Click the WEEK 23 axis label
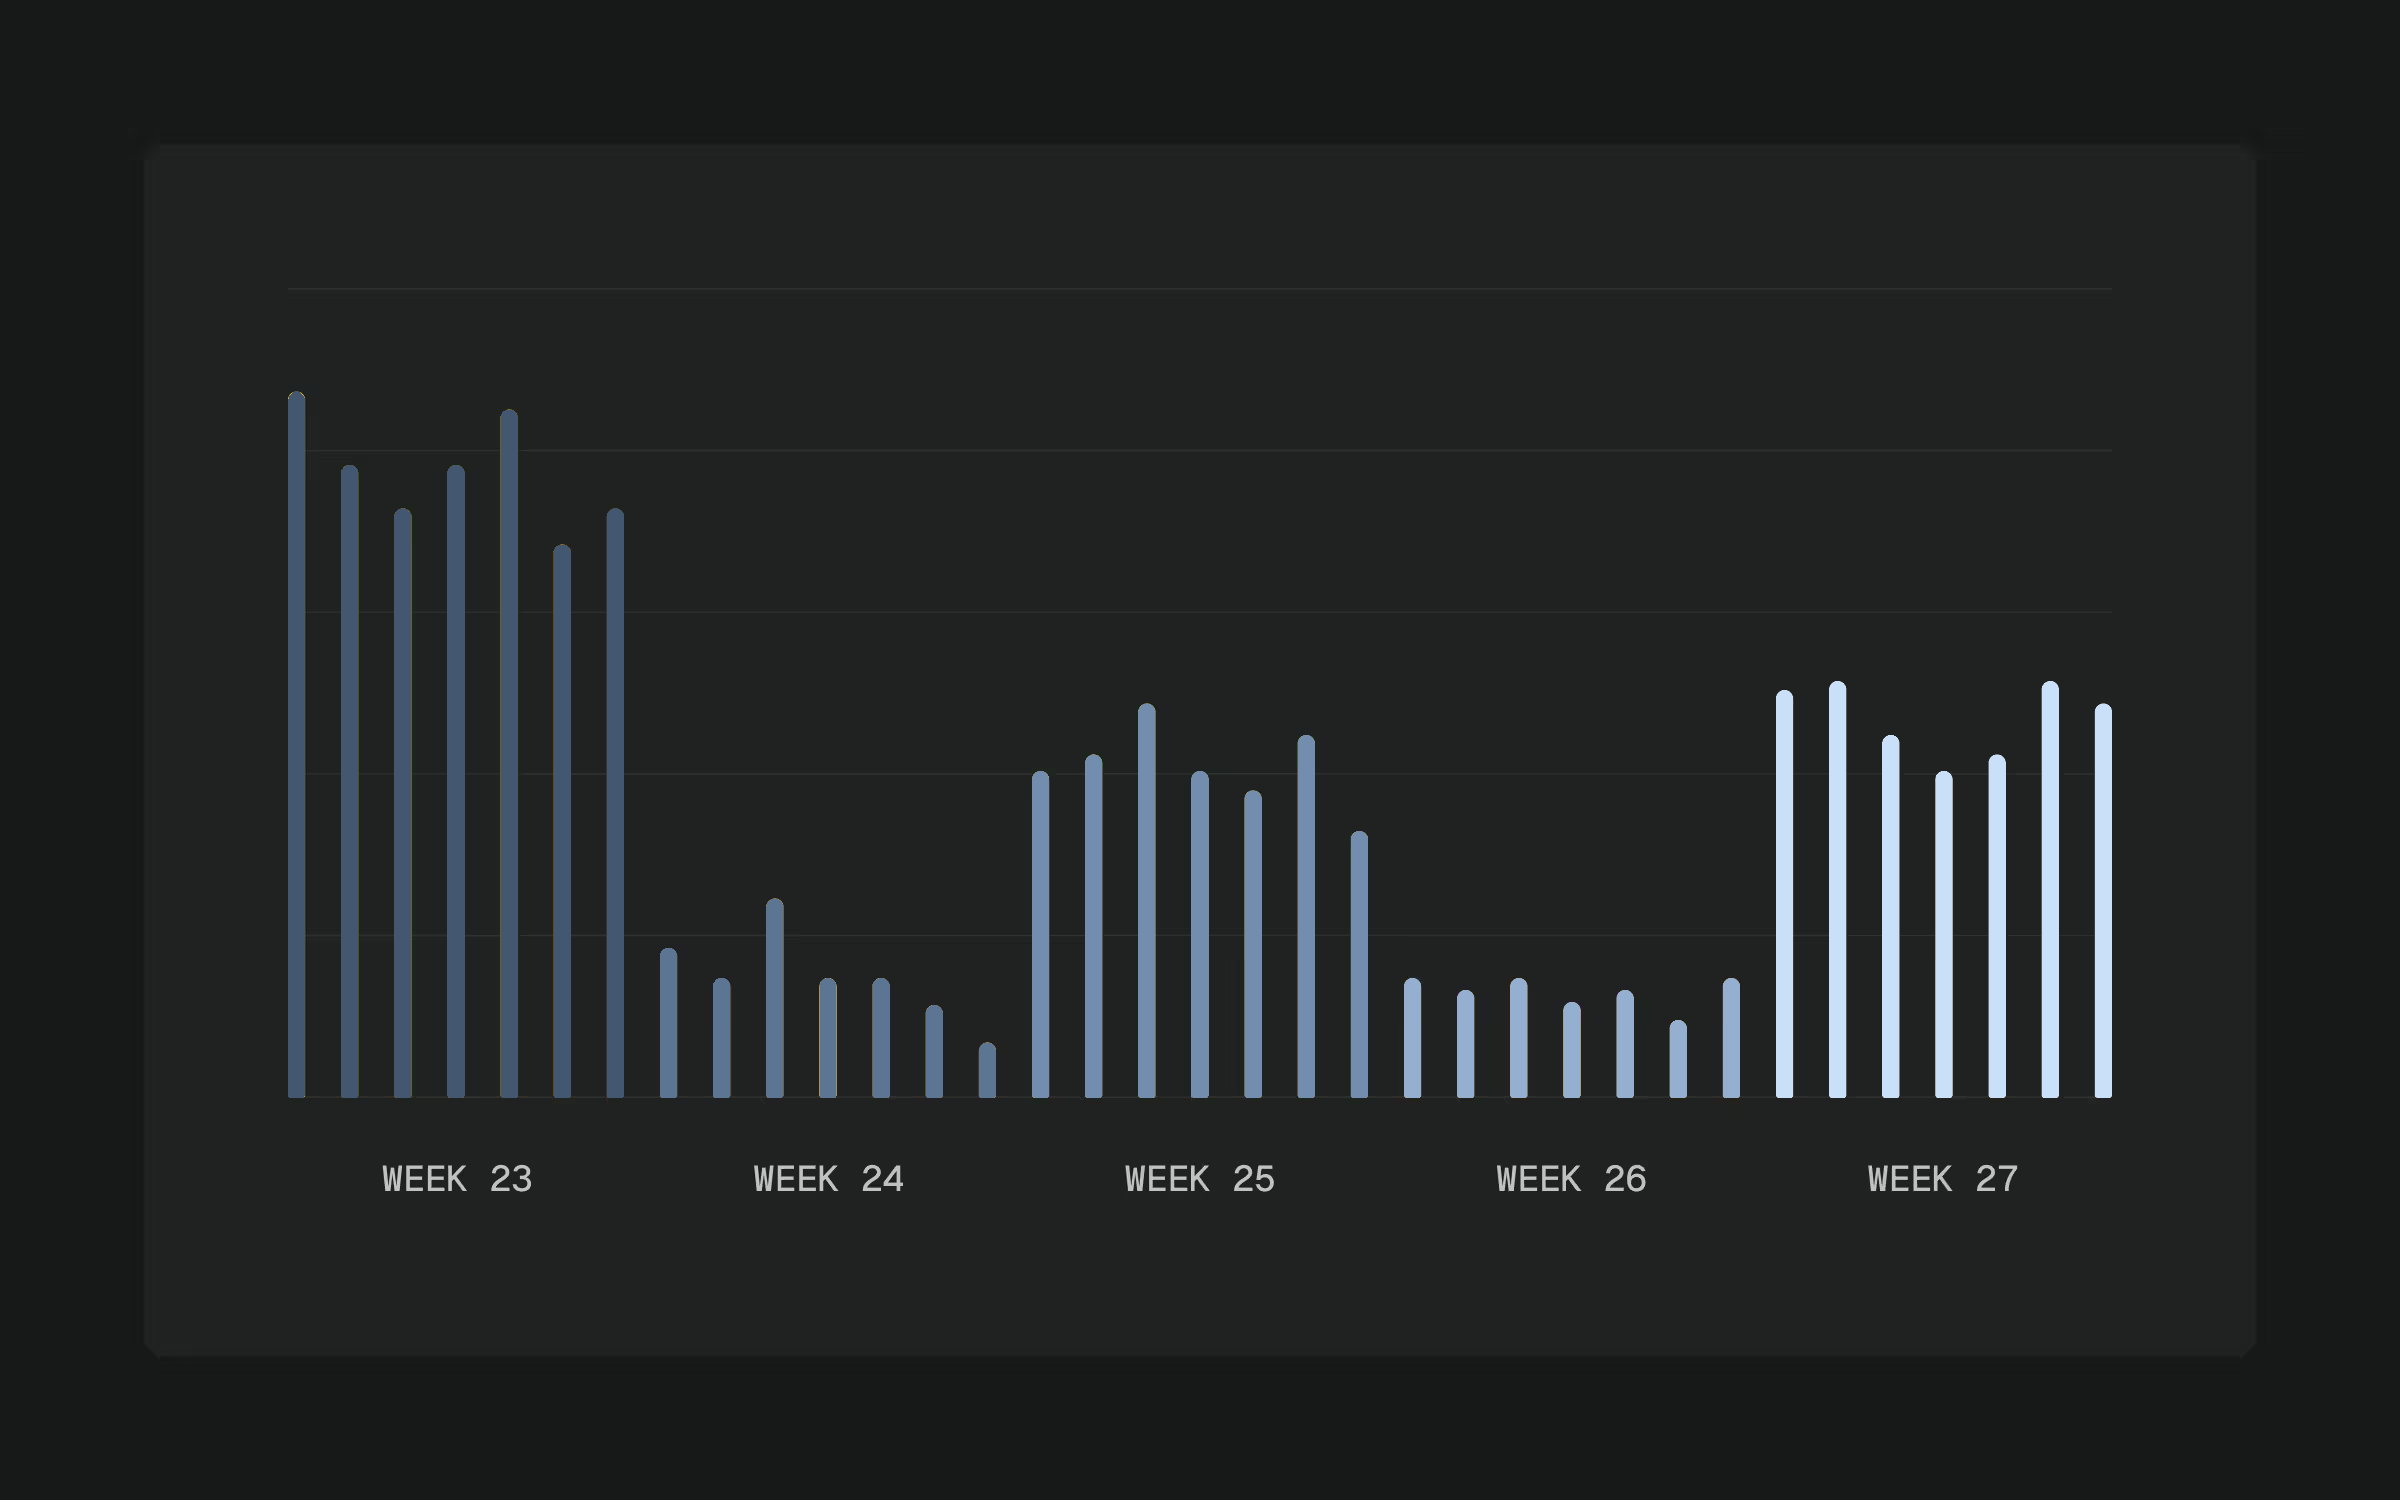This screenshot has height=1500, width=2400. tap(457, 1180)
